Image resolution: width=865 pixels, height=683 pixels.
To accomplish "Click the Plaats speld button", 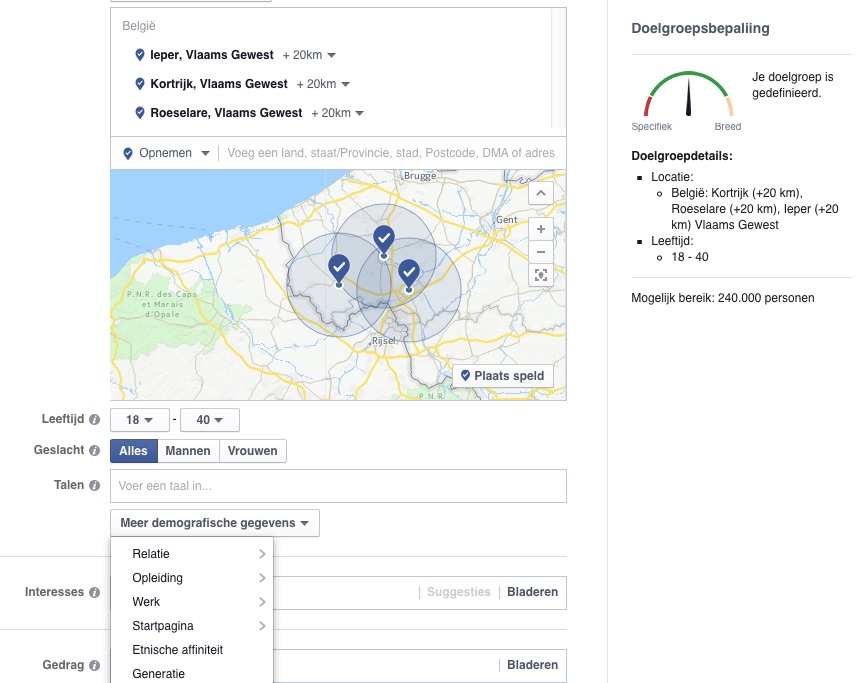I will point(503,375).
